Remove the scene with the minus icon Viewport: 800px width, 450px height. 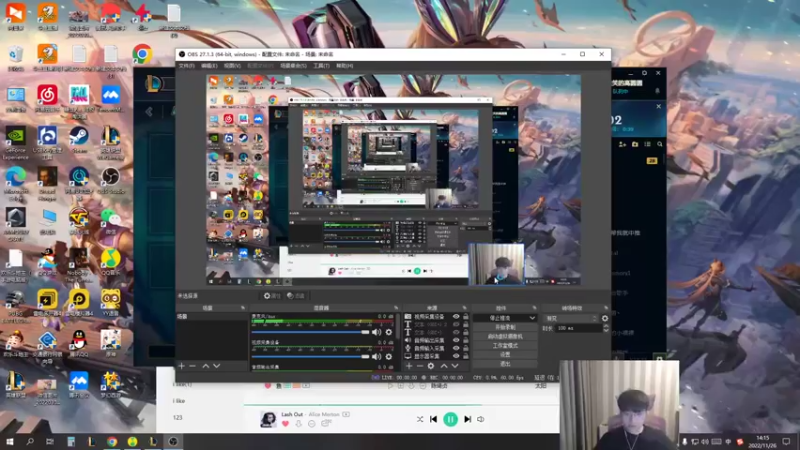pyautogui.click(x=192, y=366)
